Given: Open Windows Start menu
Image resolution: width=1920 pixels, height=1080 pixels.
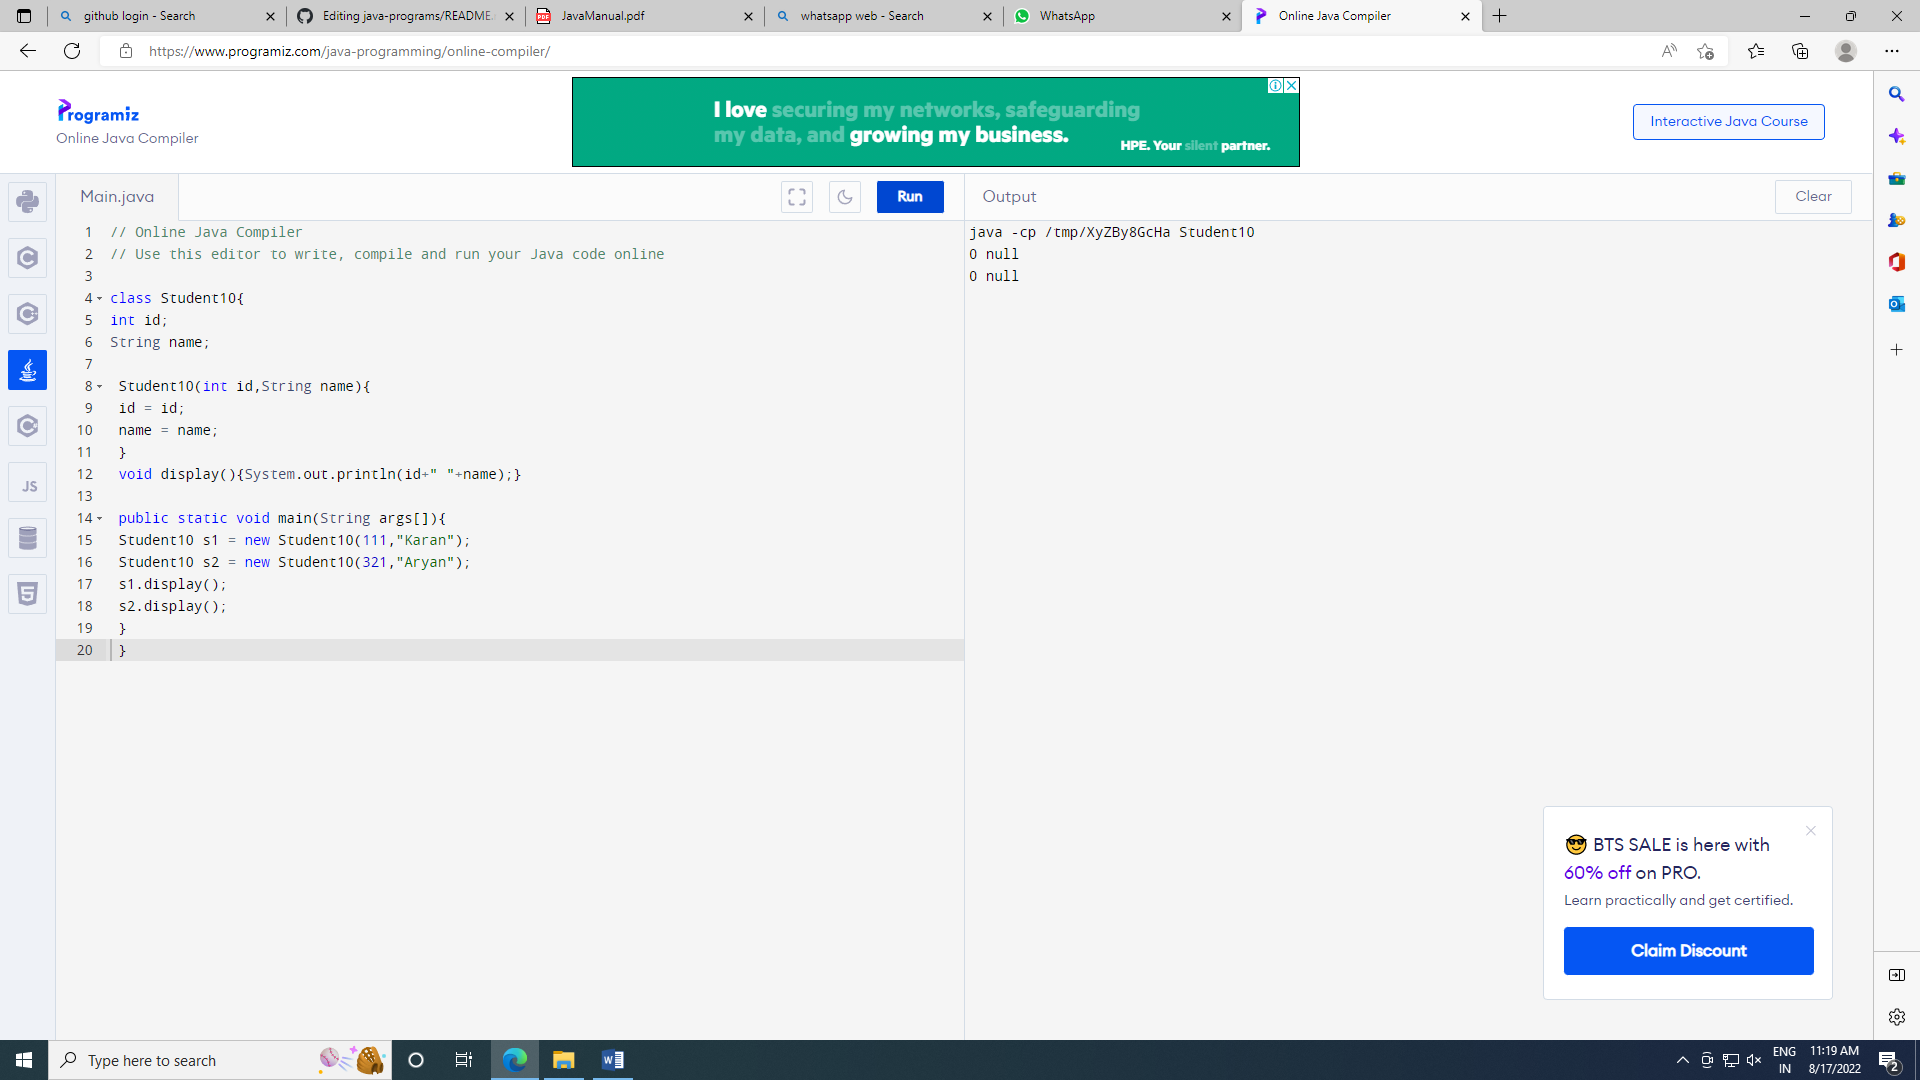Looking at the screenshot, I should click(x=24, y=1060).
